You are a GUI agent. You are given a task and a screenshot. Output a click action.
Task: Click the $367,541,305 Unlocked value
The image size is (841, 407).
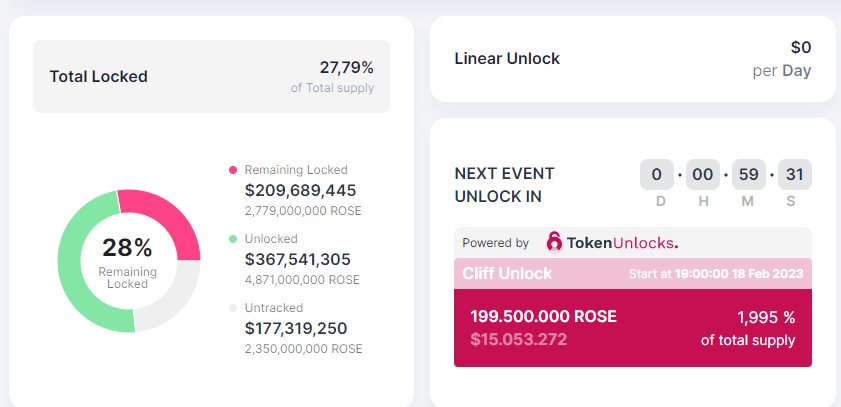coord(298,260)
